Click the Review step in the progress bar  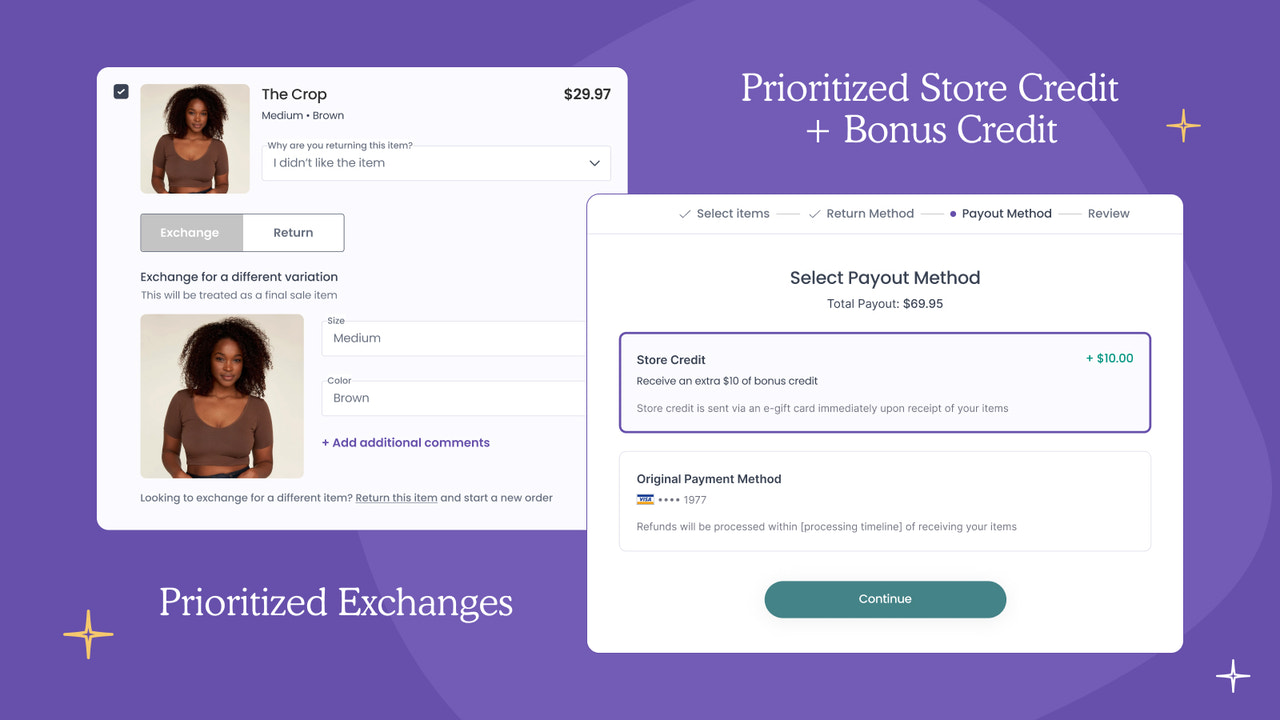click(x=1108, y=213)
